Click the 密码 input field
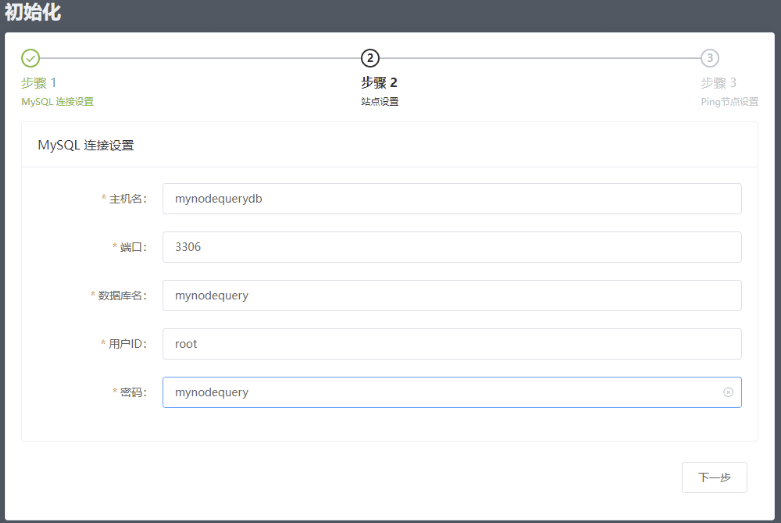Screen dimensions: 781x523 440,392
